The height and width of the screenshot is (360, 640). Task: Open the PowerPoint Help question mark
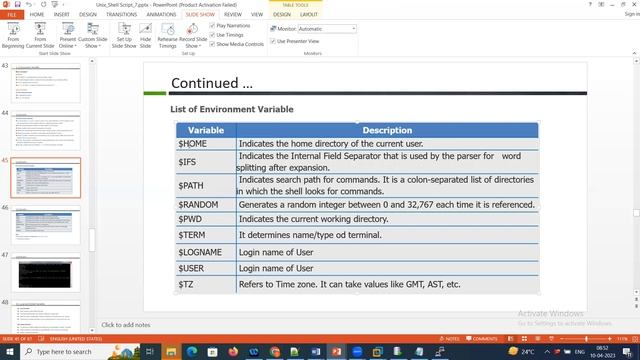(x=590, y=4)
